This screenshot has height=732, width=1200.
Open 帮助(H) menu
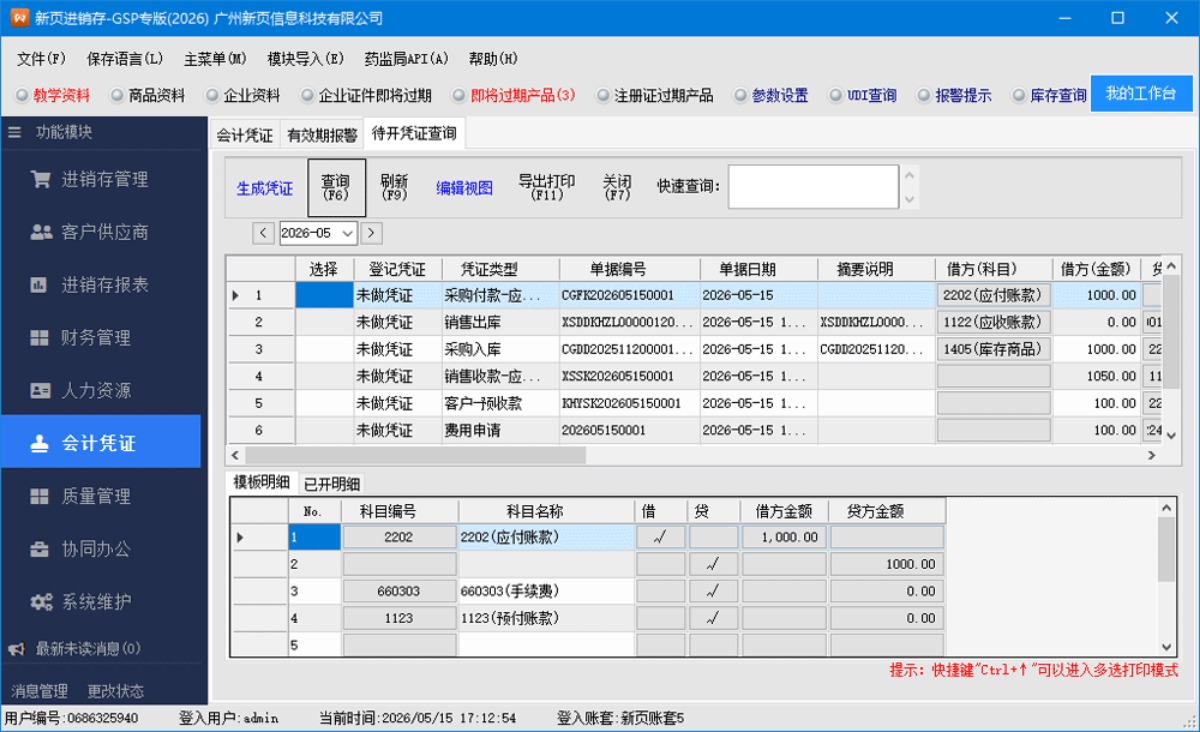click(x=493, y=59)
